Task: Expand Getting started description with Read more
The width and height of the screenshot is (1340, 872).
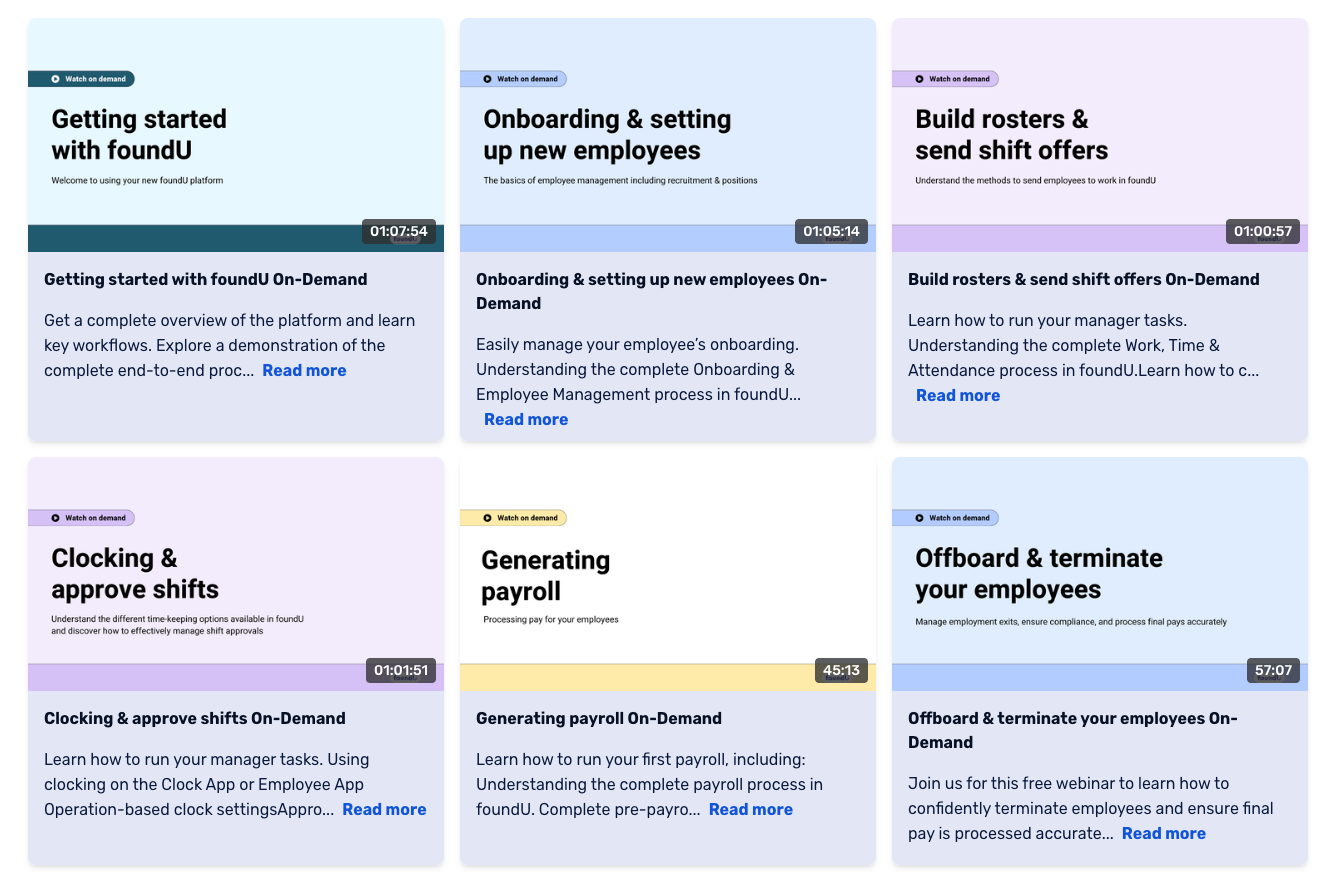Action: click(x=304, y=370)
